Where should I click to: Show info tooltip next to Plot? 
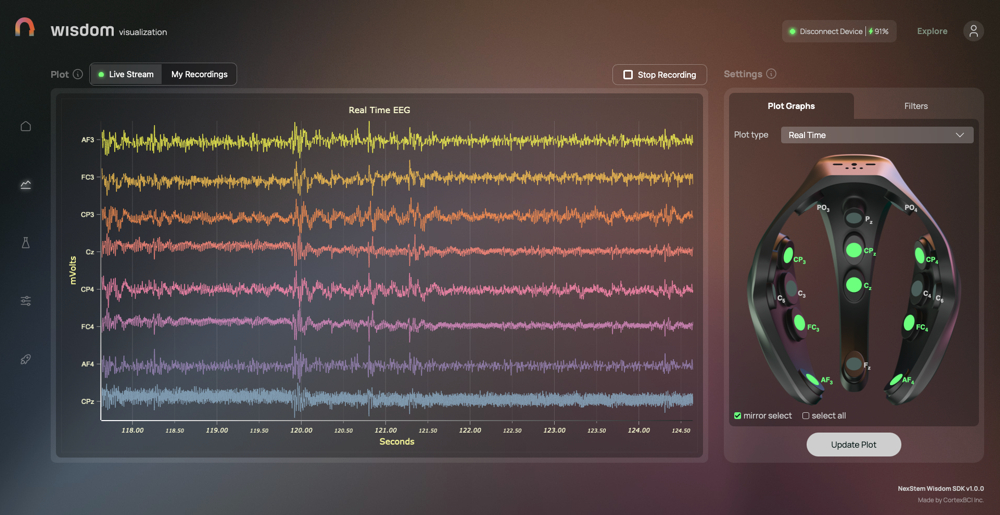78,74
